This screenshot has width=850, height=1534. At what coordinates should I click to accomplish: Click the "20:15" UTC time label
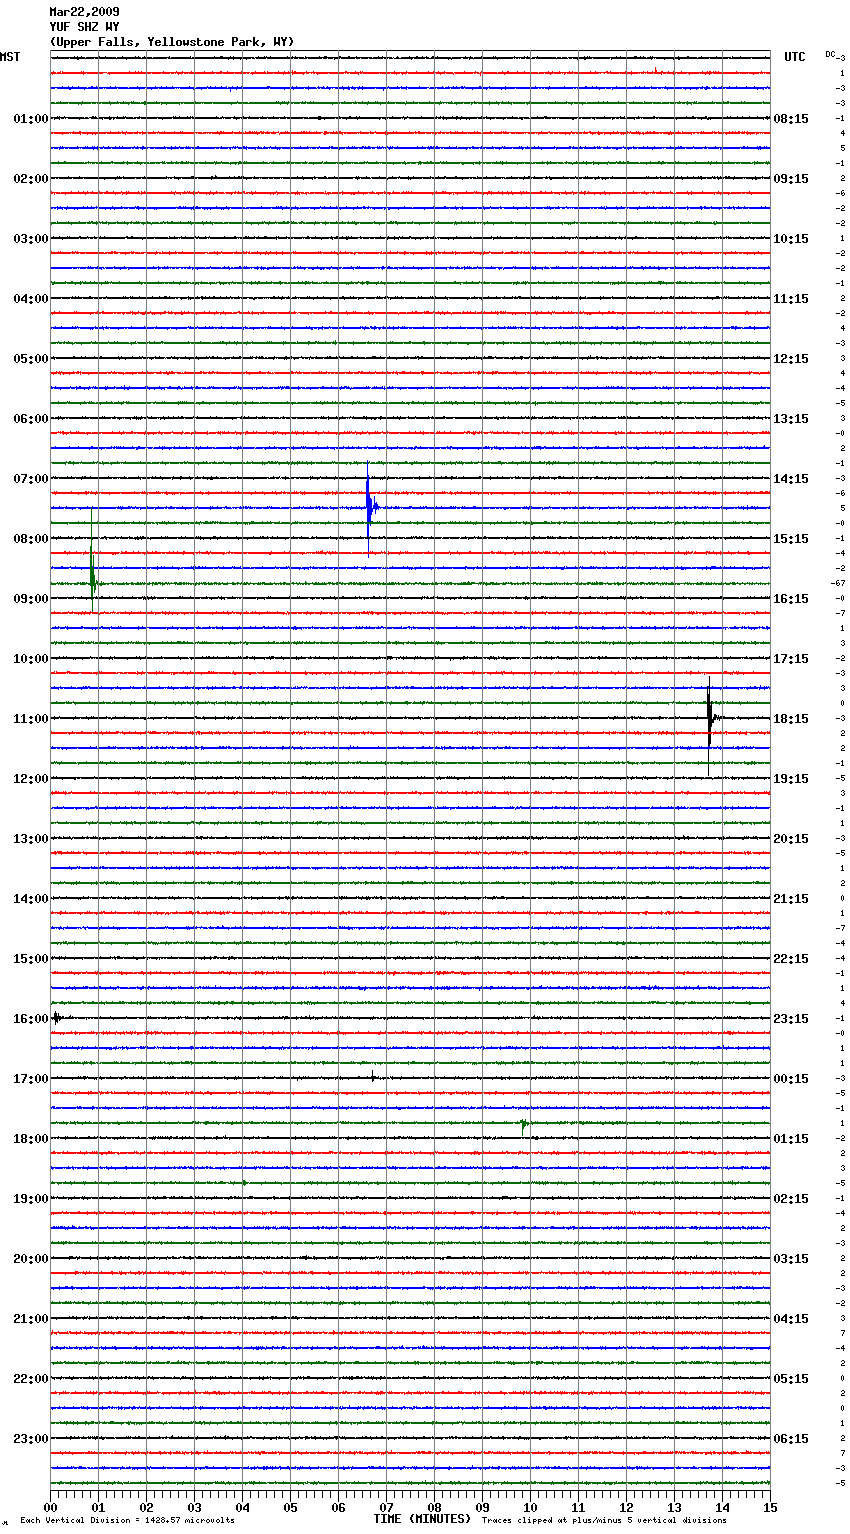(791, 839)
